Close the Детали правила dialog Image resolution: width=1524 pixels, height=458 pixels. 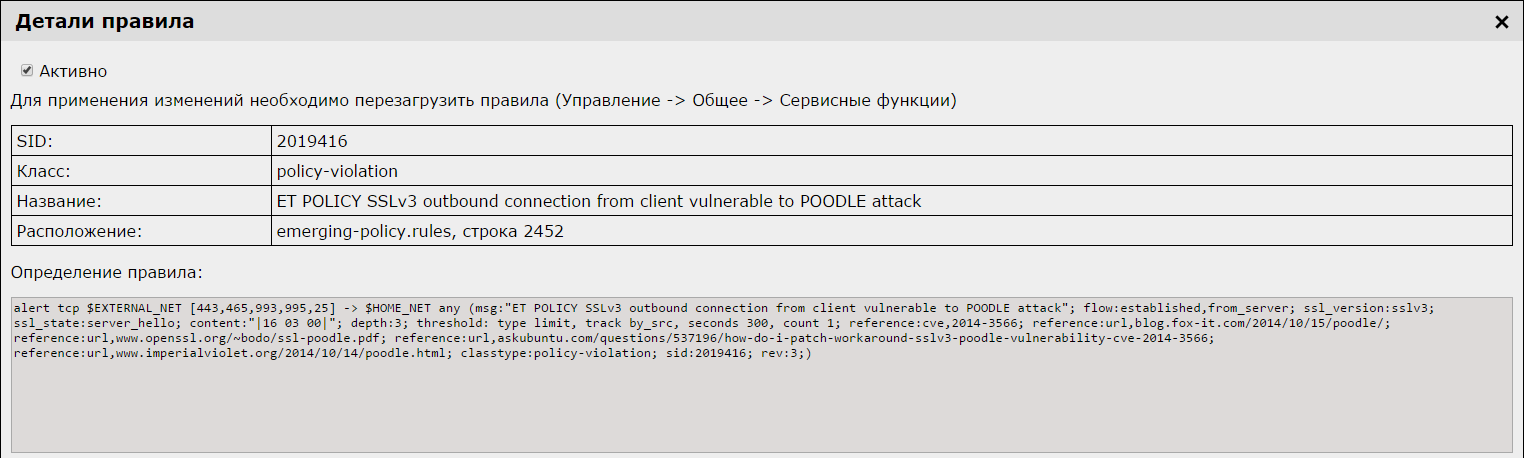point(1501,22)
